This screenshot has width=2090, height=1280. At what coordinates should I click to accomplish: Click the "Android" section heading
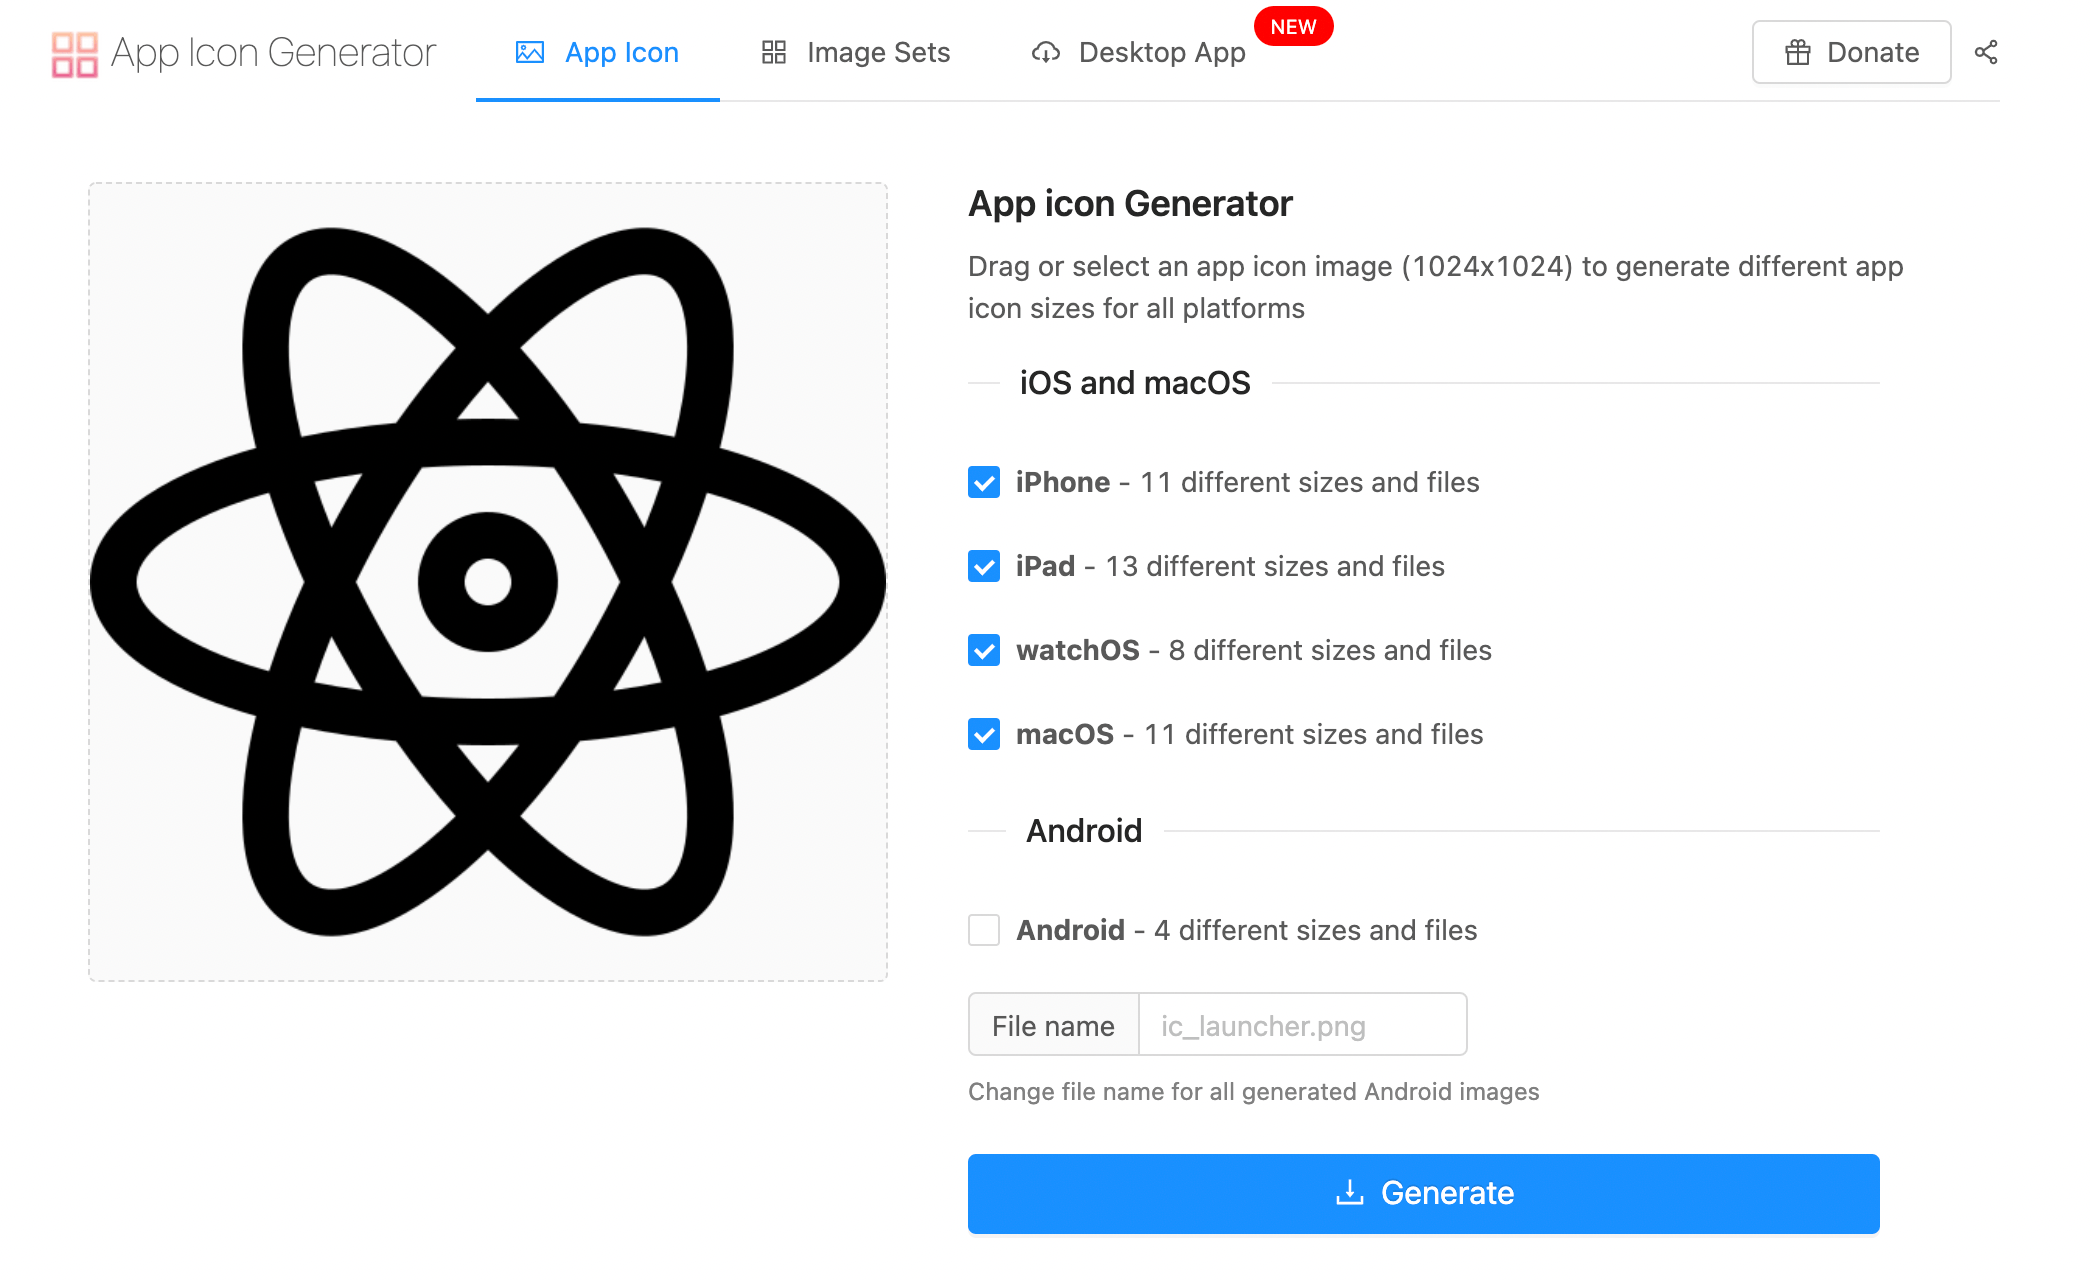(1084, 831)
